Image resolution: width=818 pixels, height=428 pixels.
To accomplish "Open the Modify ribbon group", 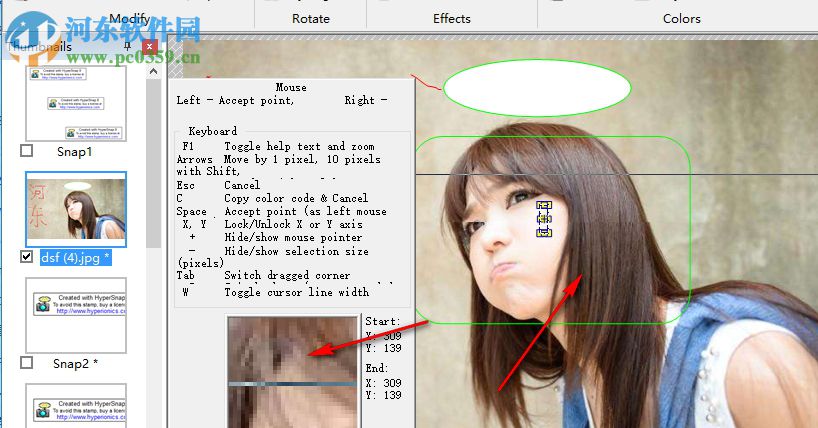I will (130, 19).
